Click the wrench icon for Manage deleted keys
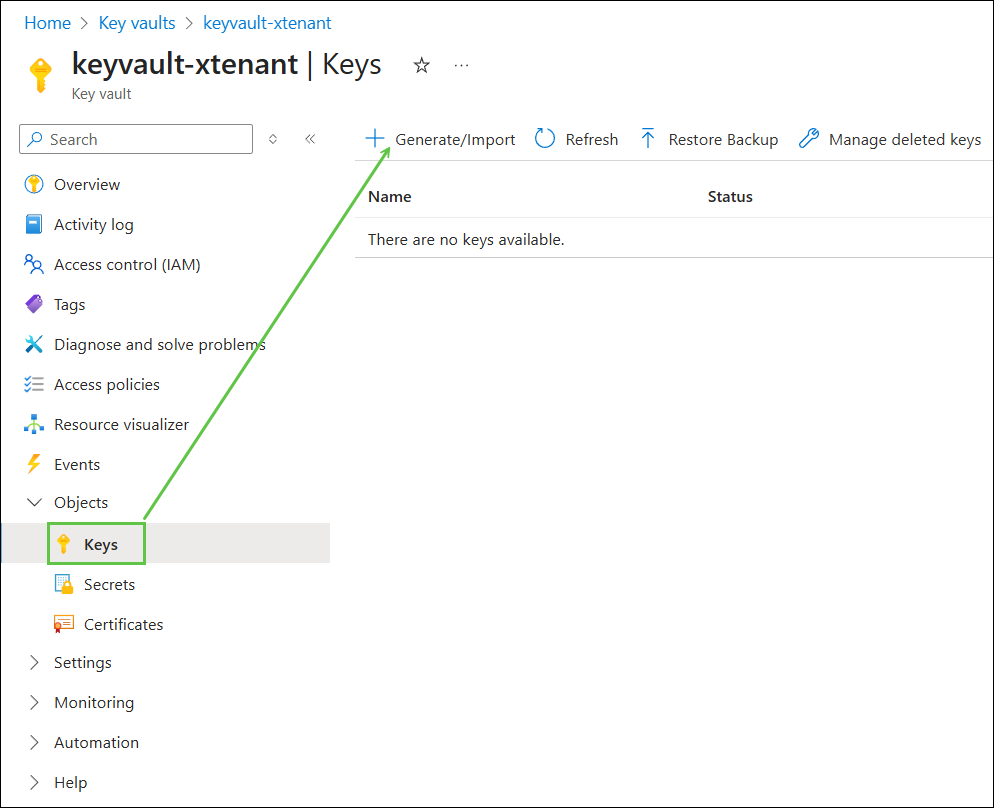 tap(809, 138)
